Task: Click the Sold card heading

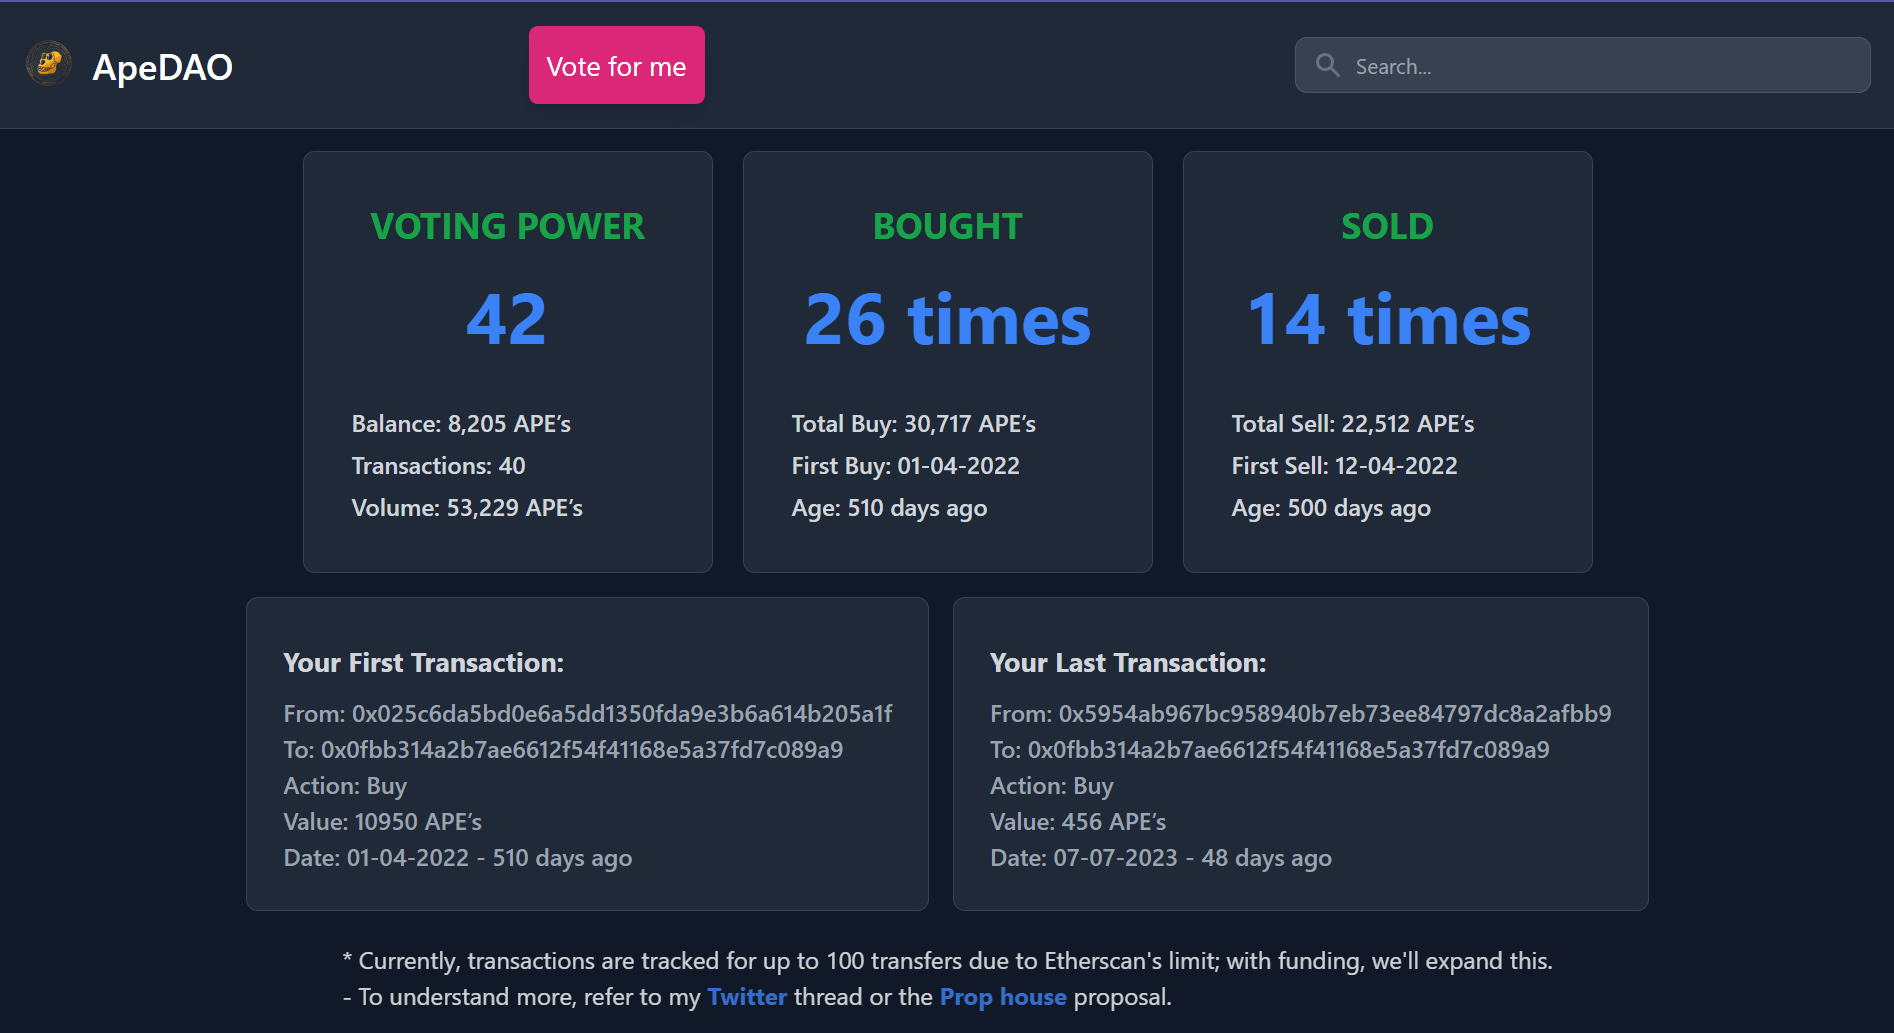Action: 1387,226
